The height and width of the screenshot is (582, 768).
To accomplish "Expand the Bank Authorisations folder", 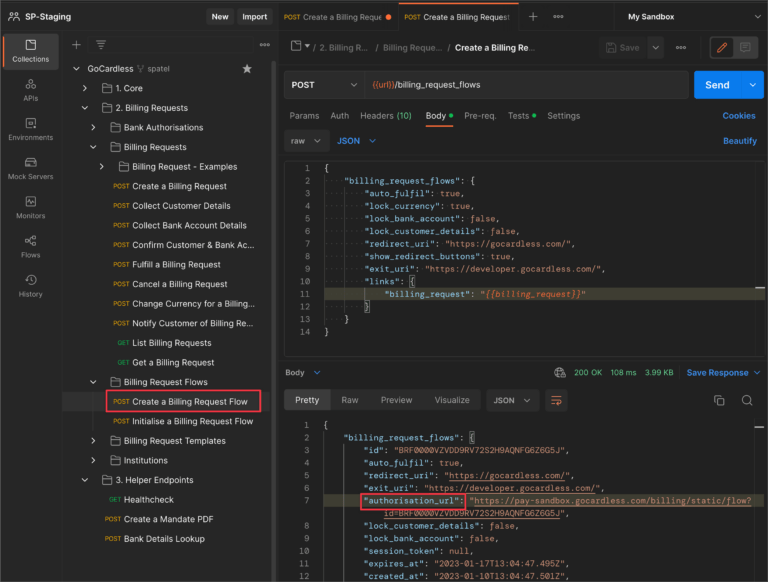I will click(93, 127).
